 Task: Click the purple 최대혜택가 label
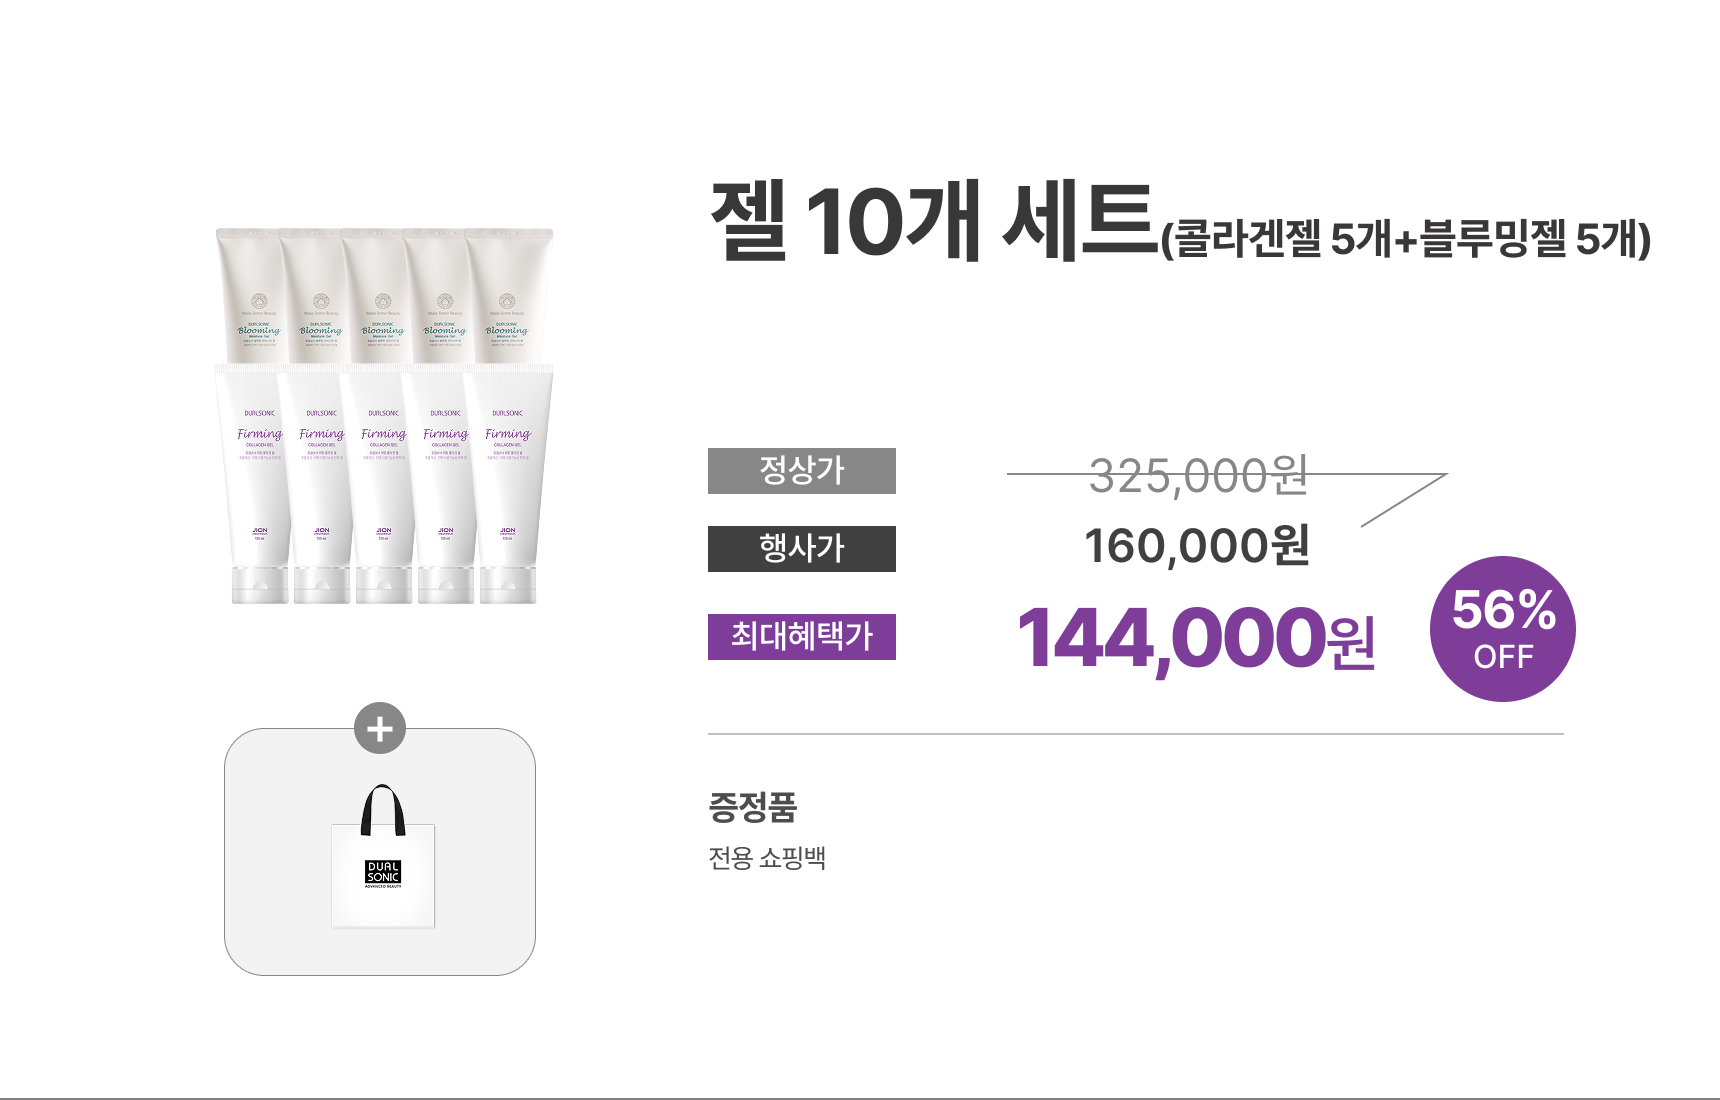tap(801, 637)
